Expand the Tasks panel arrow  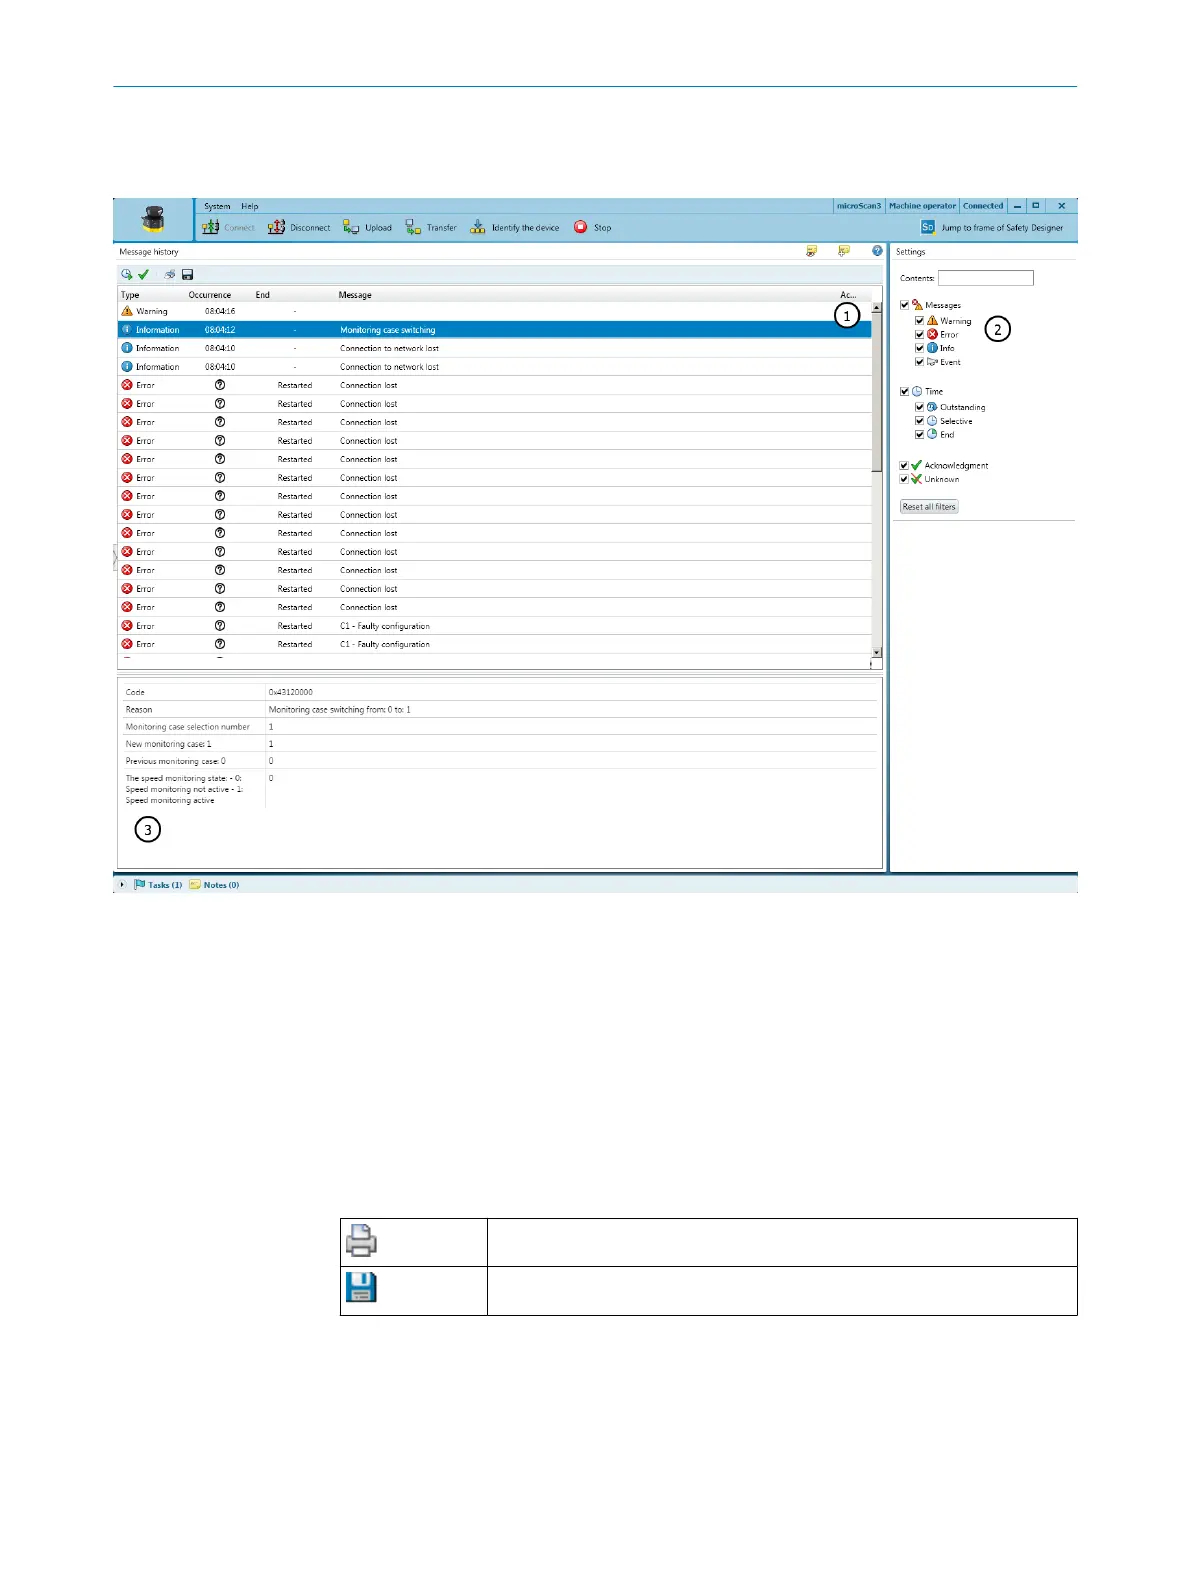pos(122,885)
